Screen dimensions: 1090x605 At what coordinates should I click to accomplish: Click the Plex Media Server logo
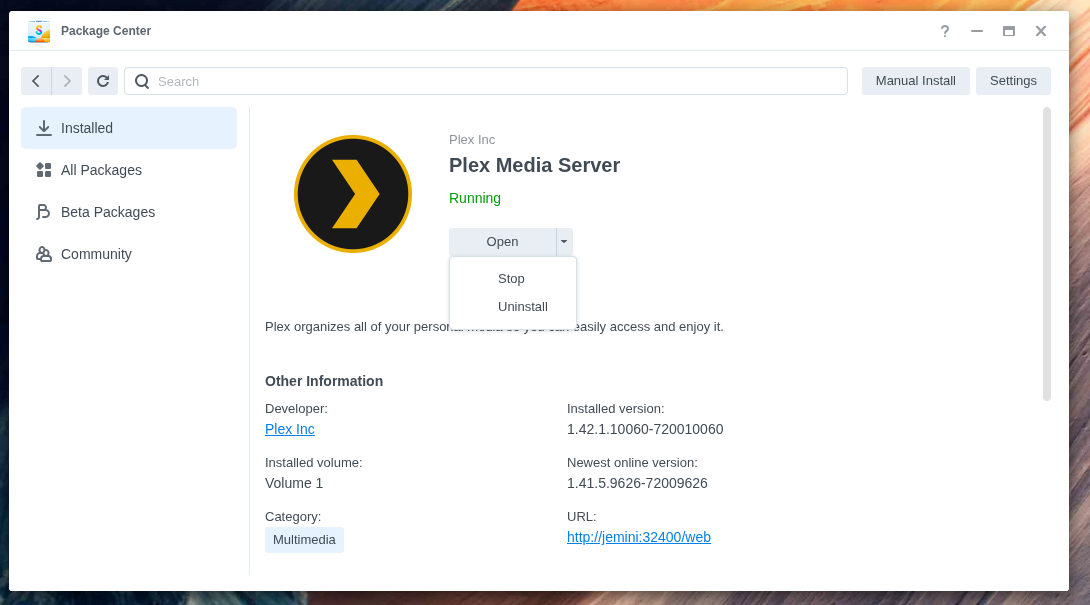click(x=353, y=194)
